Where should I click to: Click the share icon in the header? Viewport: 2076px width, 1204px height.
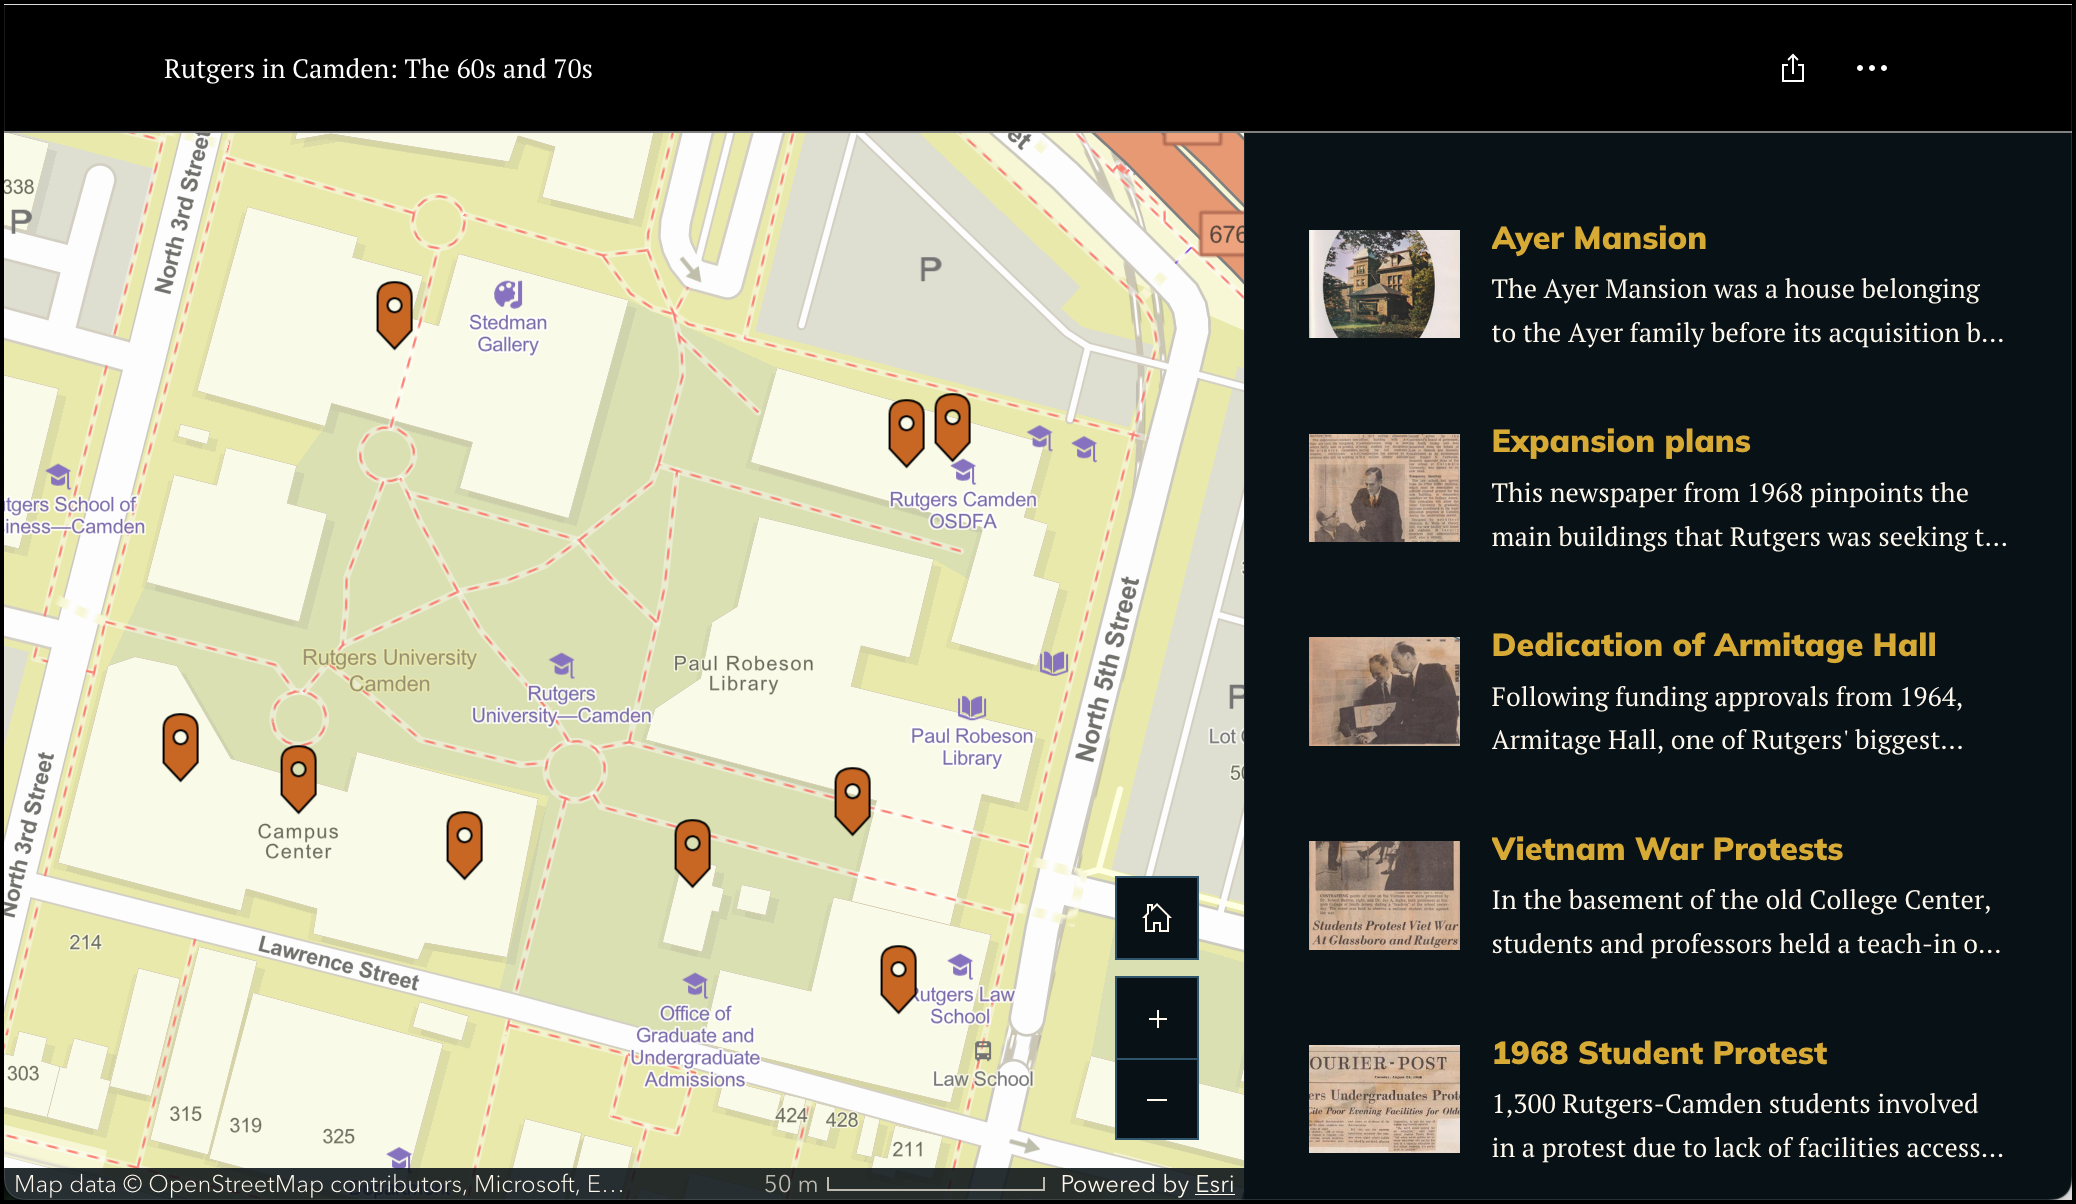[x=1792, y=68]
